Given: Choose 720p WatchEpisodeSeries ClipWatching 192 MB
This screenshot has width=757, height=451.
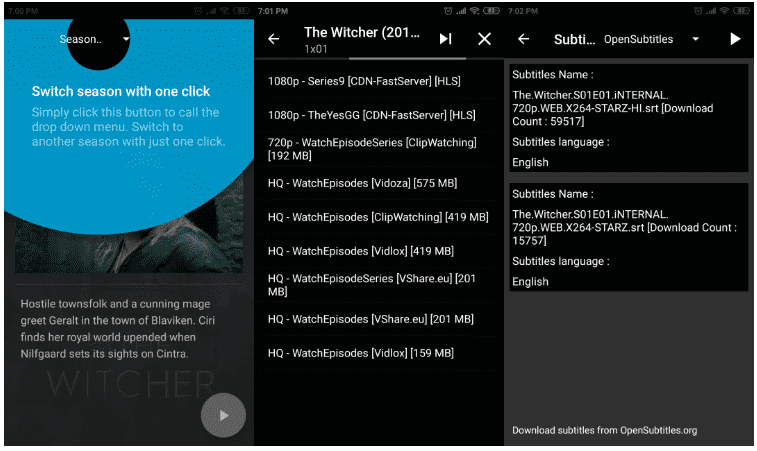Looking at the screenshot, I should (x=372, y=149).
